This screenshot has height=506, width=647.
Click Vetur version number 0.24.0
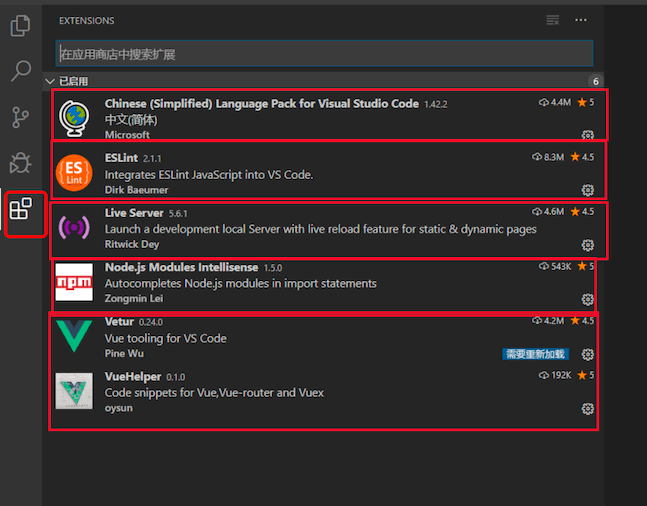[x=151, y=322]
